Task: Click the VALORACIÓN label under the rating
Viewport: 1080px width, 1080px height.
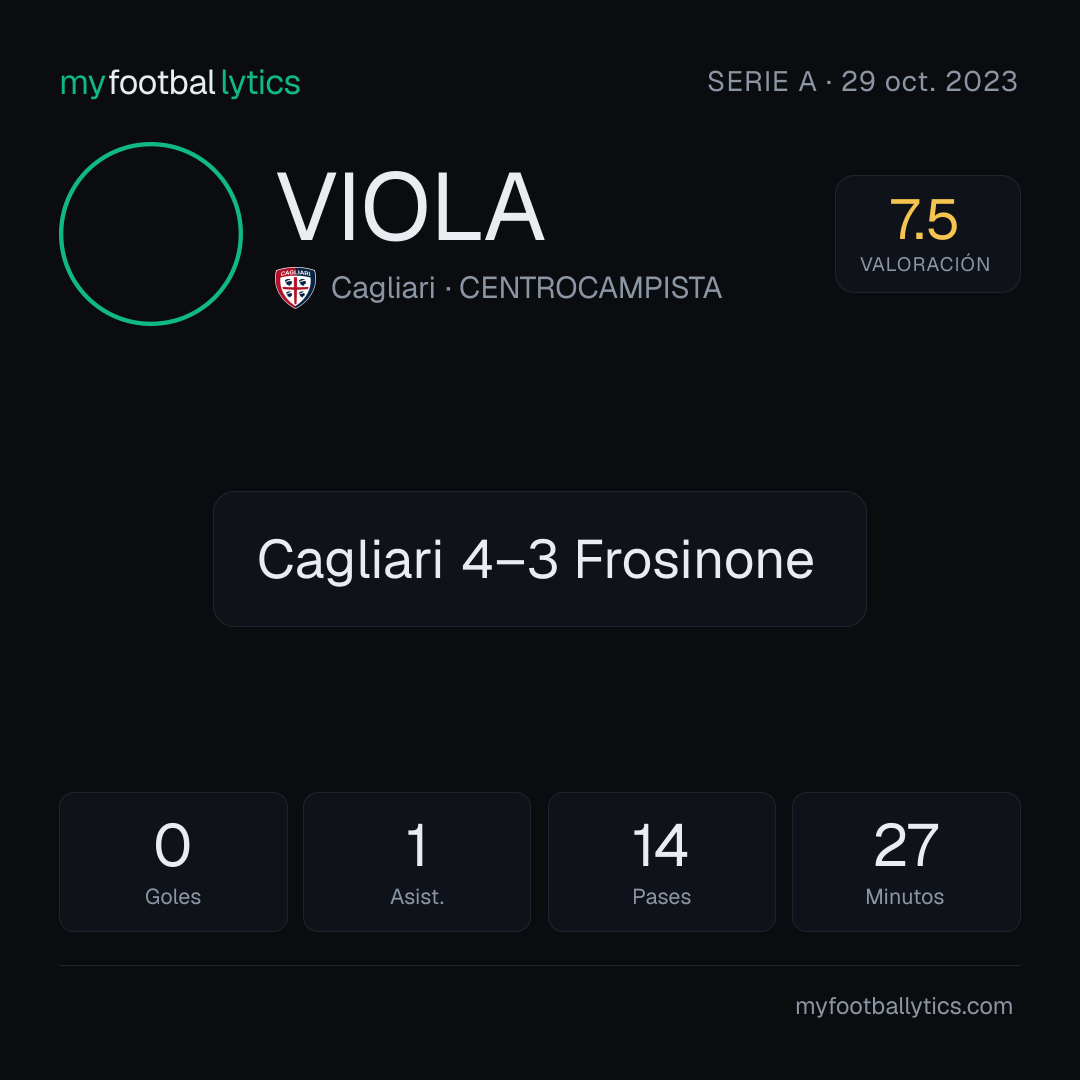Action: pyautogui.click(x=925, y=264)
